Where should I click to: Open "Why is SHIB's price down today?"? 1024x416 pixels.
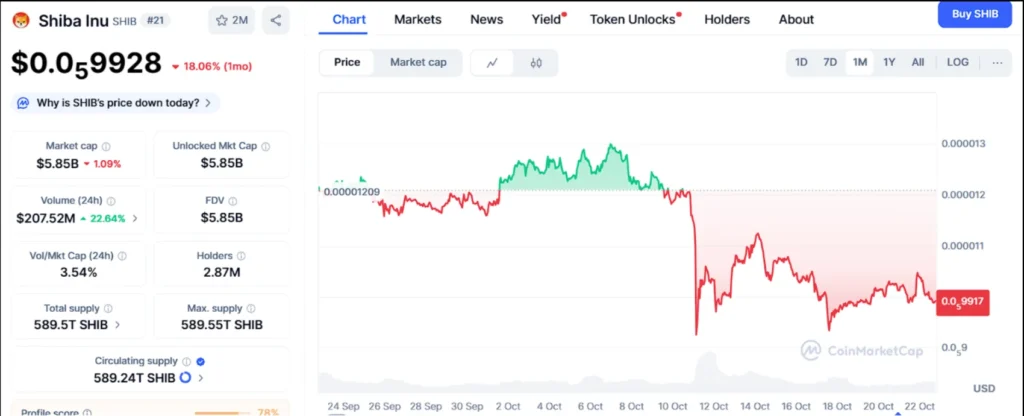click(116, 103)
